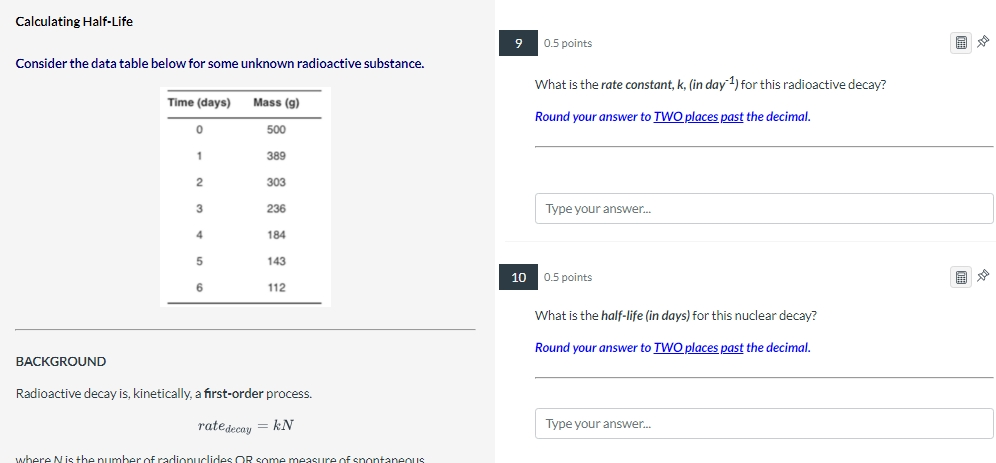Click 'What is the rate constant' question text
The image size is (996, 463).
click(710, 84)
